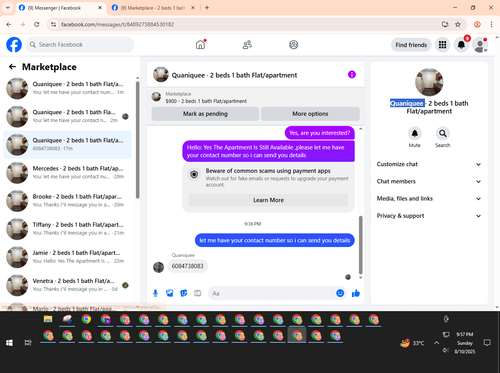Record a voice clip microphone icon
500x373 pixels.
point(155,293)
